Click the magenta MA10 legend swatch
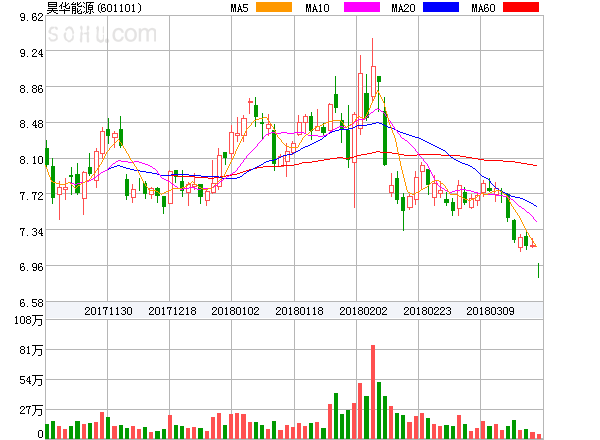The height and width of the screenshot is (440, 600). pyautogui.click(x=362, y=7)
